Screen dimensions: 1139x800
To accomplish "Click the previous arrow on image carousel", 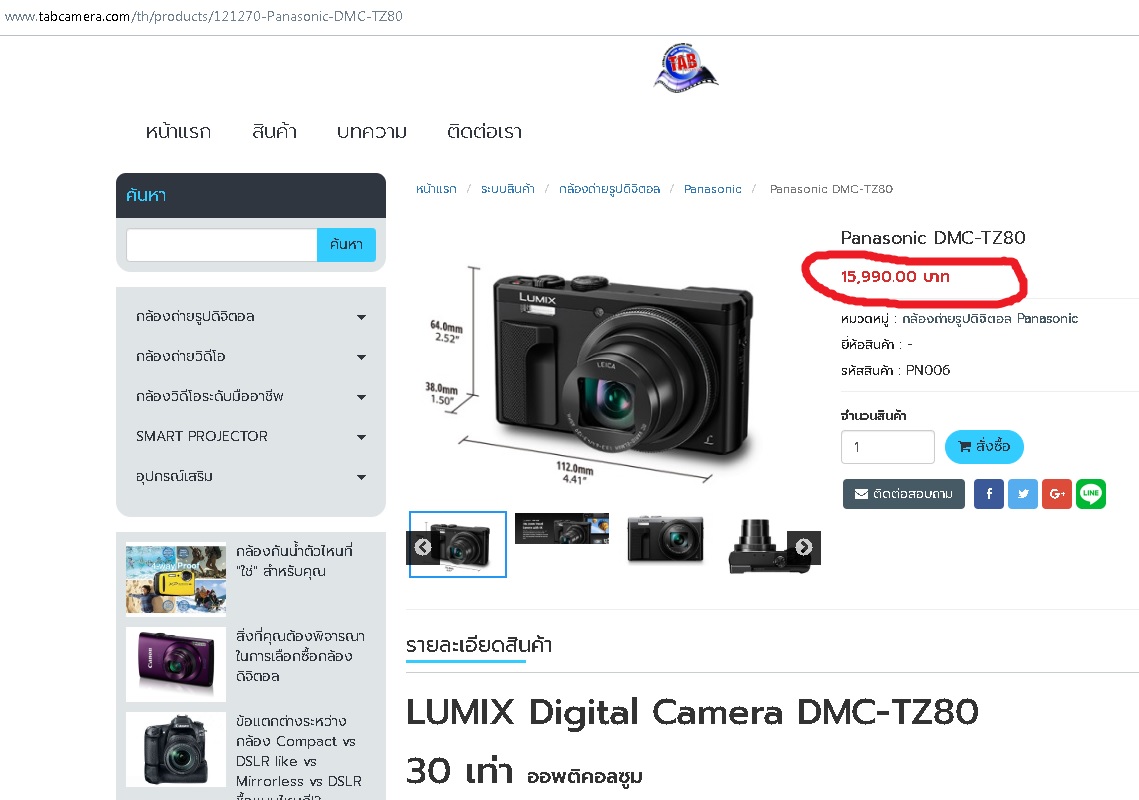I will tap(423, 547).
